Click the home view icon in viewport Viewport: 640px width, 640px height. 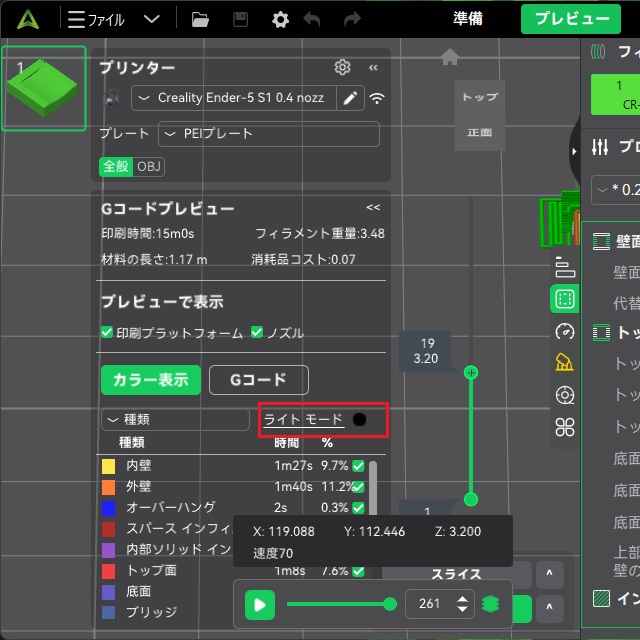450,57
